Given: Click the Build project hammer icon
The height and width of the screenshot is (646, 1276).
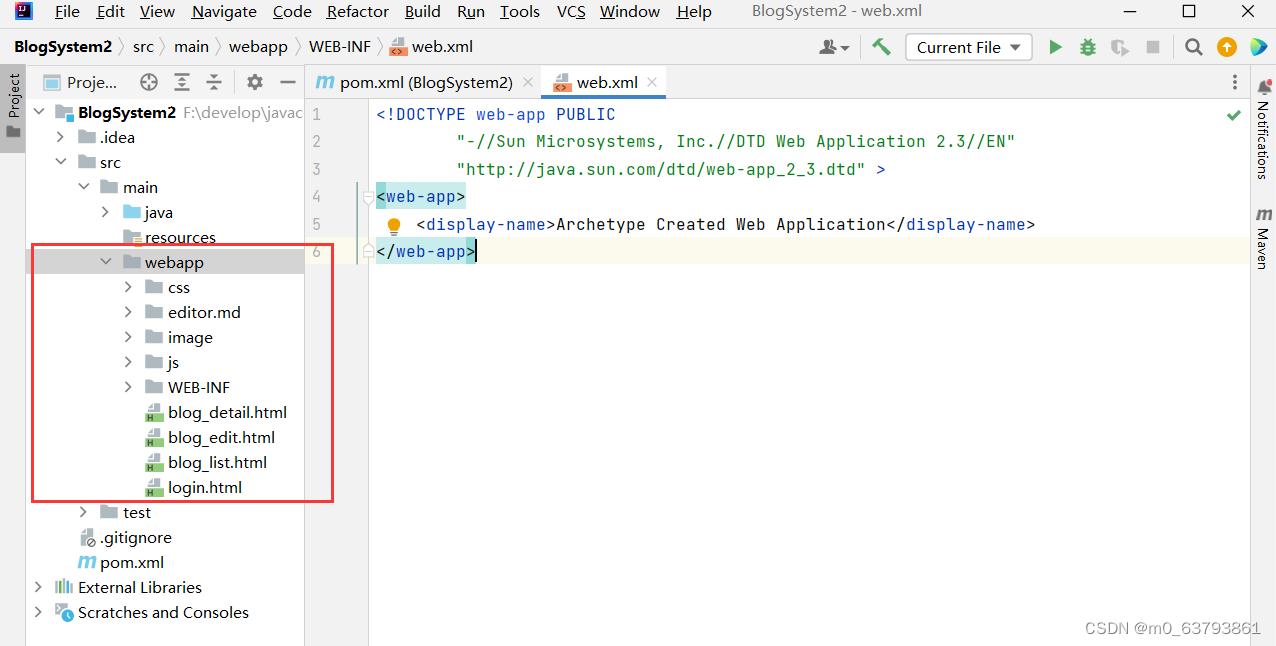Looking at the screenshot, I should coord(881,47).
